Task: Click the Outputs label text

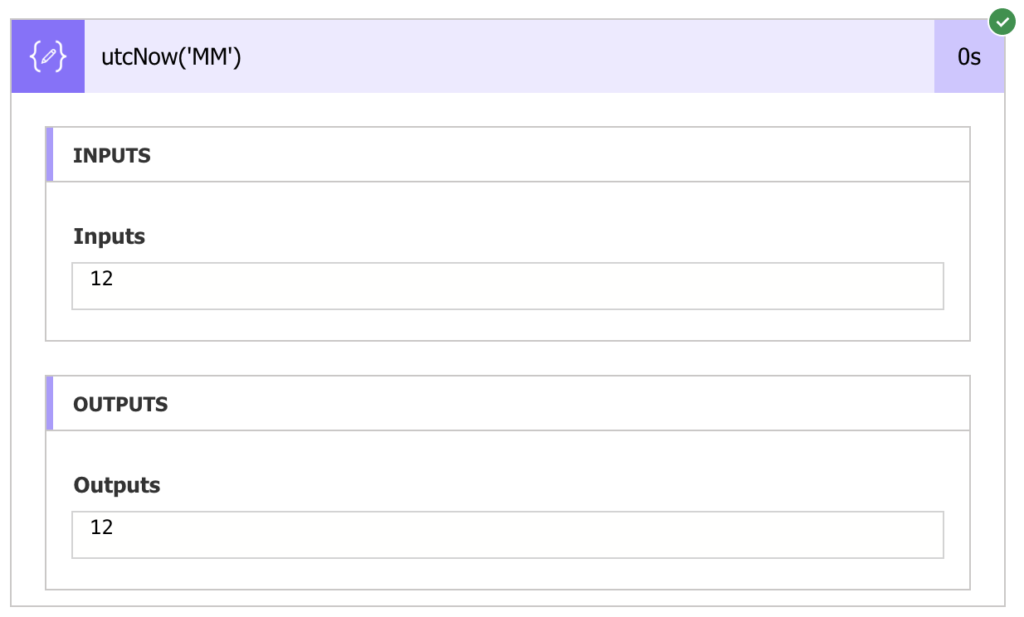Action: click(116, 486)
